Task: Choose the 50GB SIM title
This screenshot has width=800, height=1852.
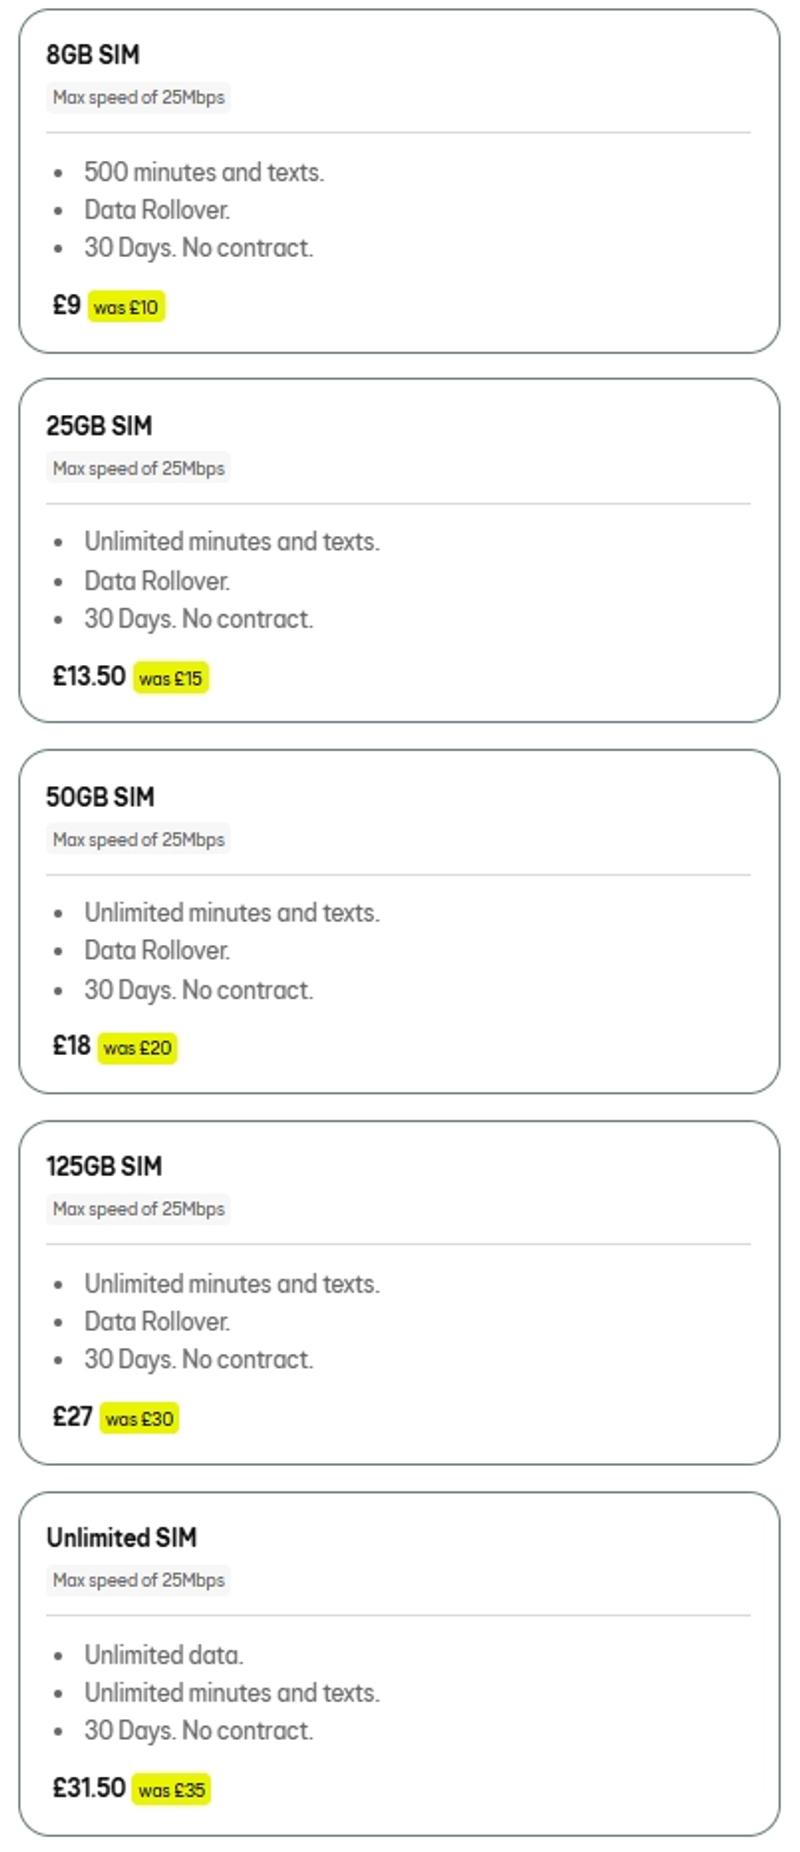Action: (100, 797)
